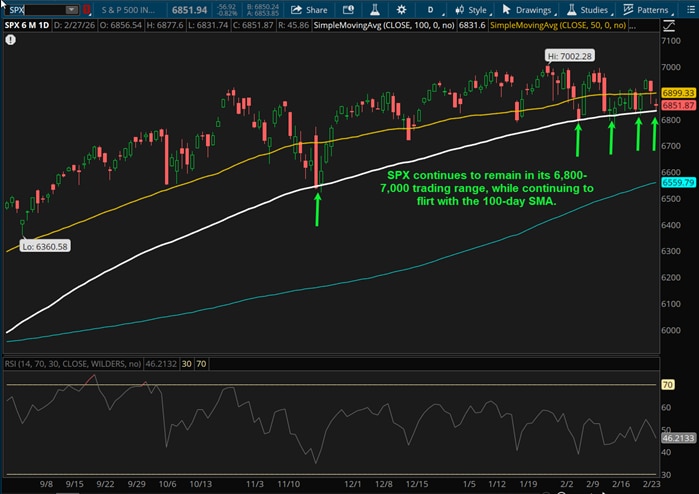Click the O: 6856.54 open value
The height and width of the screenshot is (494, 699).
(120, 25)
